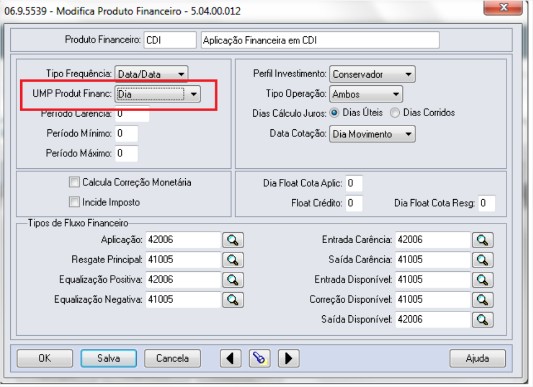Click the Aplicação Financeira em CDI description field
Image resolution: width=533 pixels, height=387 pixels.
click(320, 40)
